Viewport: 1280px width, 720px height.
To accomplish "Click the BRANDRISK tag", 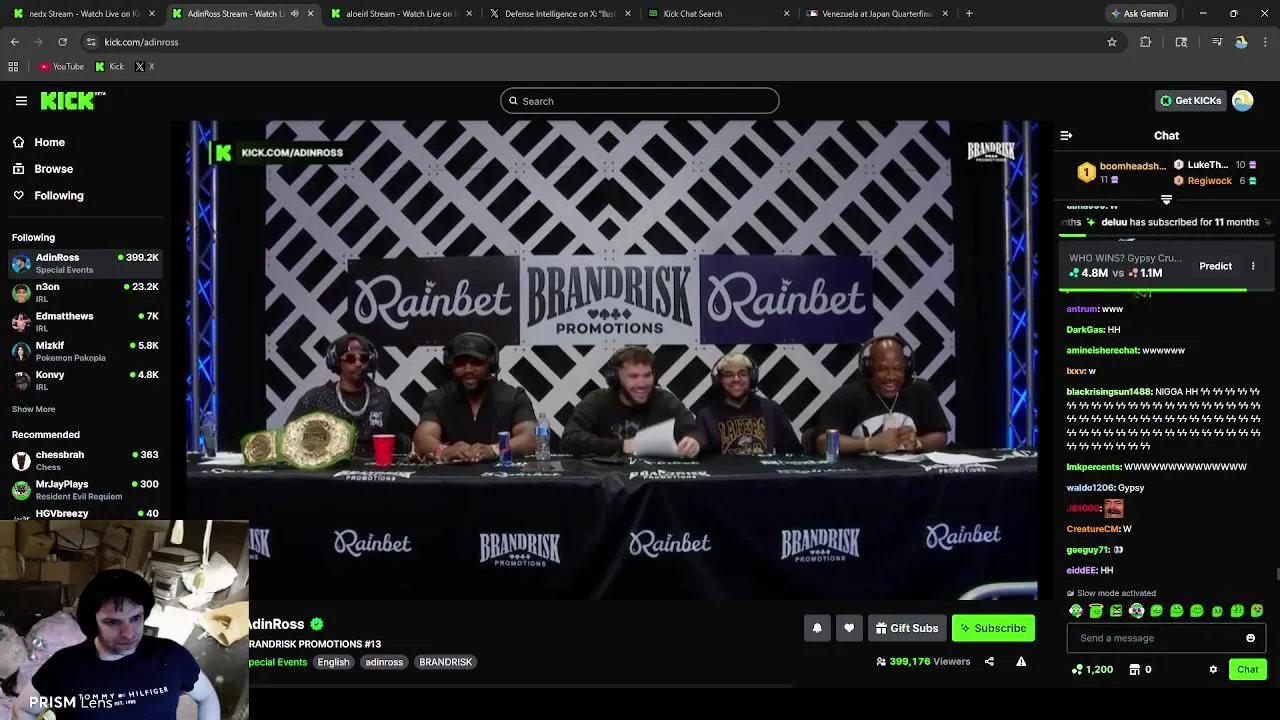I will (445, 662).
